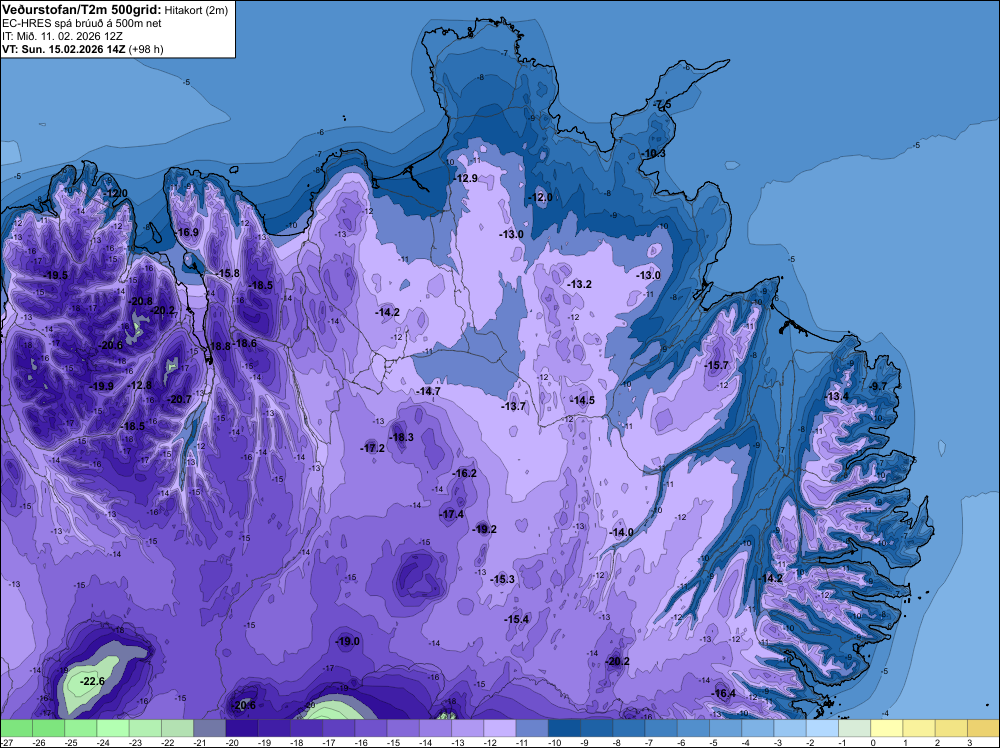Select the legend swatch labeled -4

click(758, 728)
